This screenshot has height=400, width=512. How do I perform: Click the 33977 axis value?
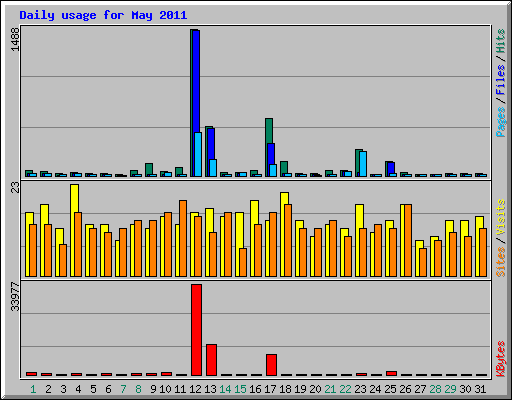15,296
